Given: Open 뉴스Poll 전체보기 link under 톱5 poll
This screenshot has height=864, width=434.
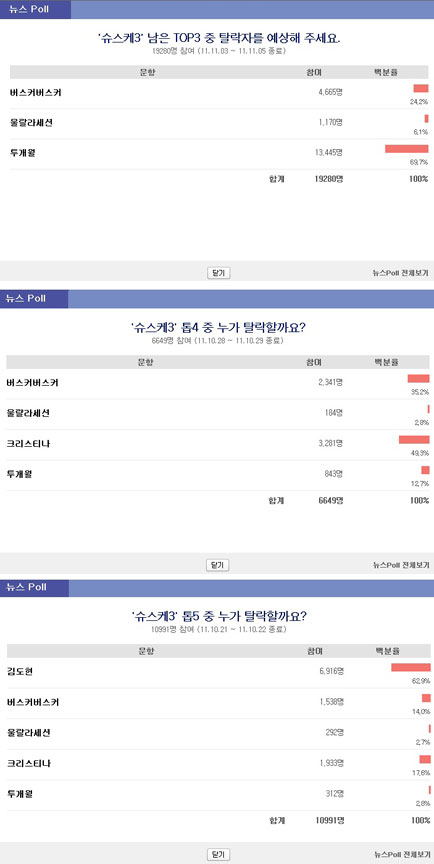Looking at the screenshot, I should click(400, 855).
